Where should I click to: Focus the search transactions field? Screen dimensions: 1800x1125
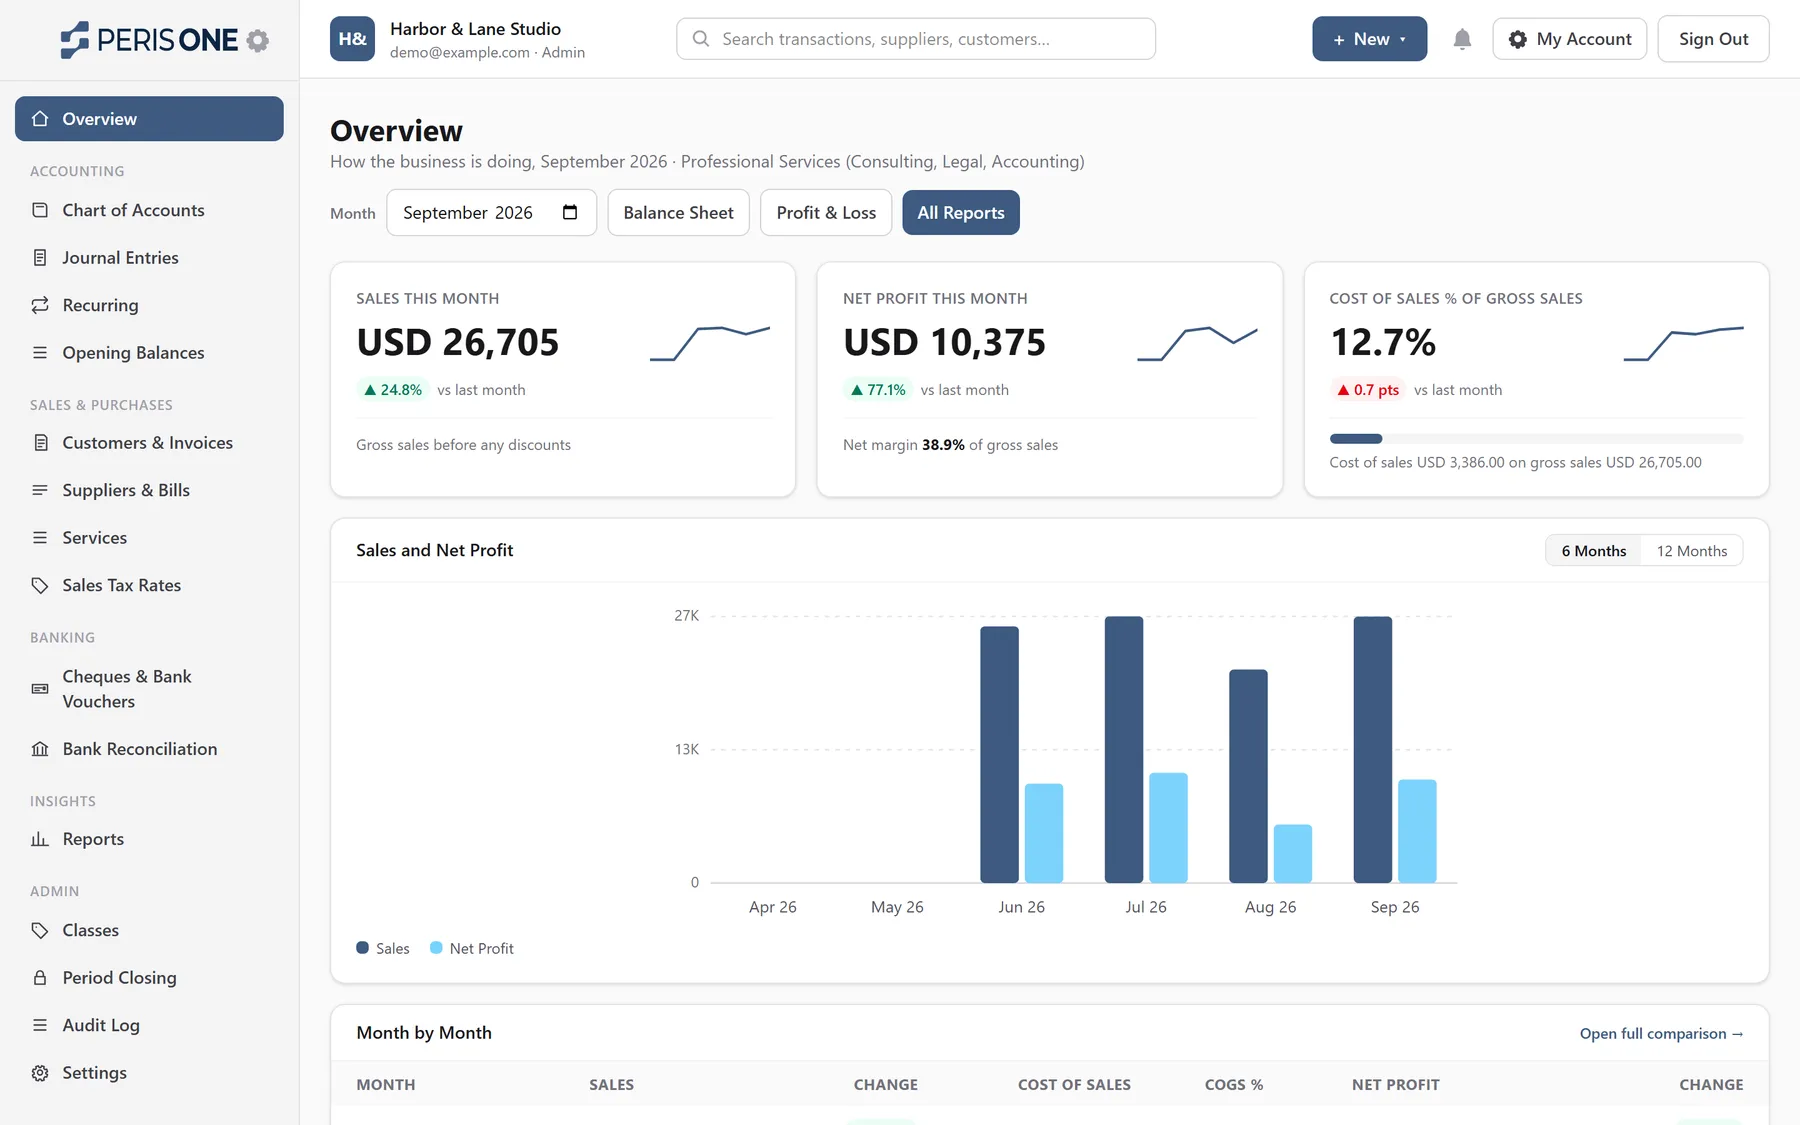pyautogui.click(x=916, y=39)
